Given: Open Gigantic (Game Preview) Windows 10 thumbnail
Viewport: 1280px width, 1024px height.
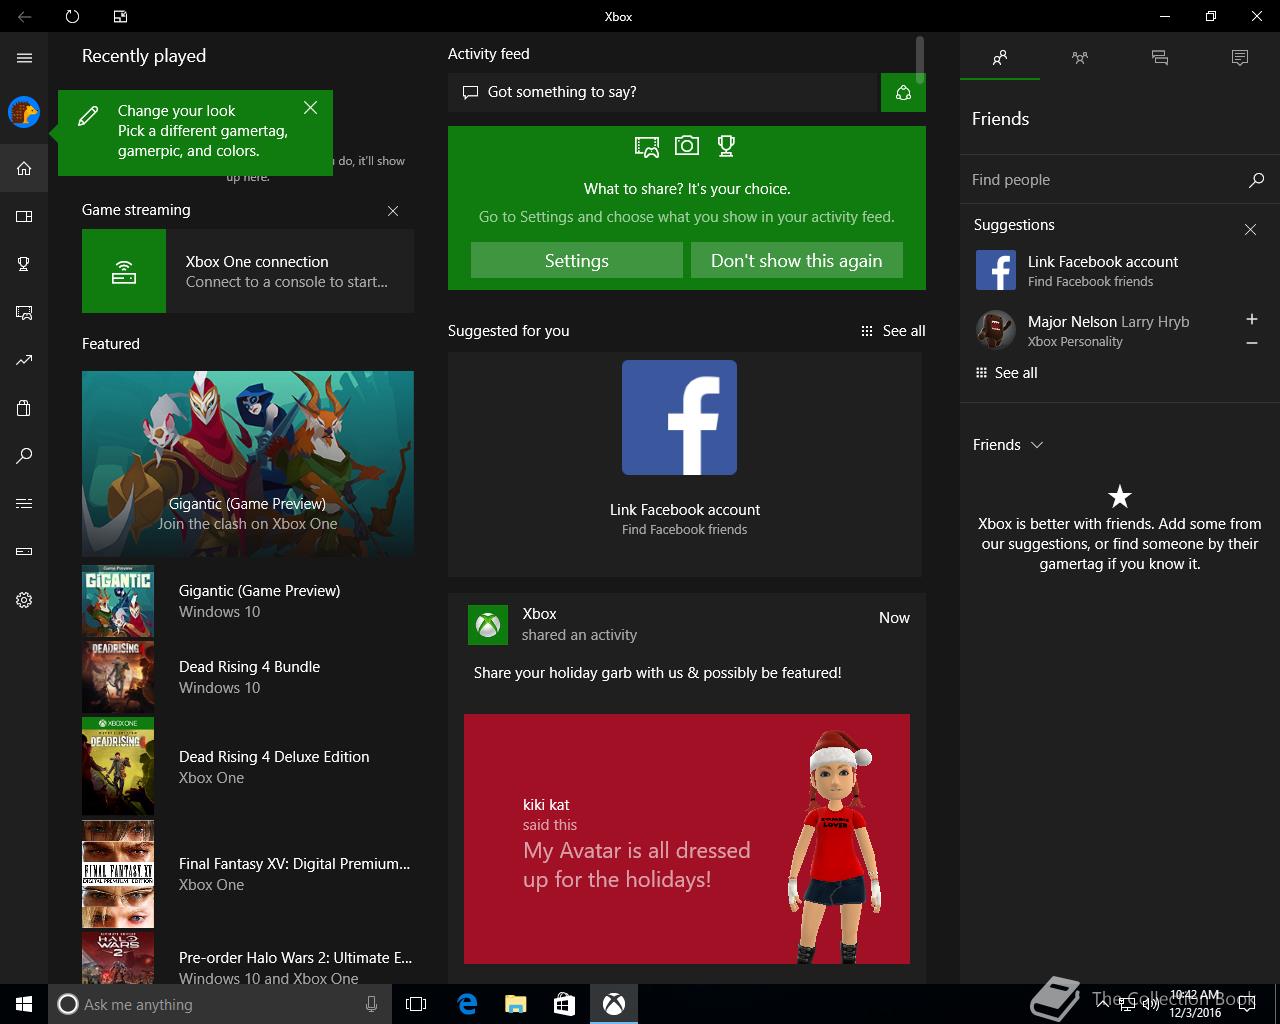Looking at the screenshot, I should pyautogui.click(x=118, y=601).
